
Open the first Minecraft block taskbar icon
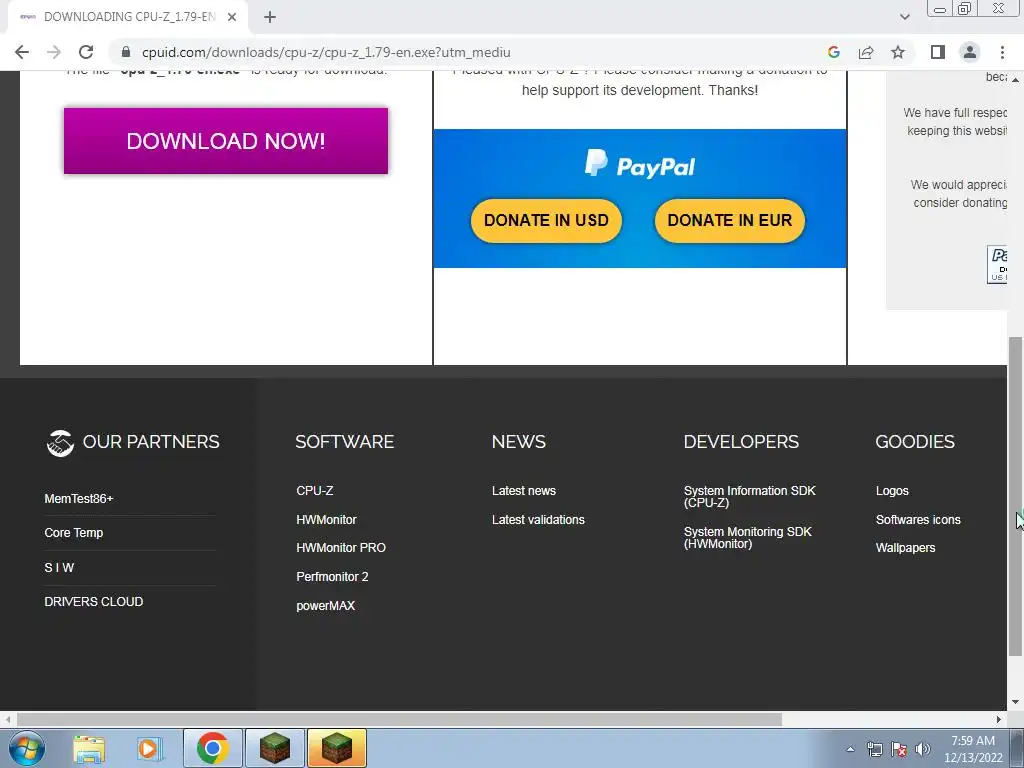(274, 748)
